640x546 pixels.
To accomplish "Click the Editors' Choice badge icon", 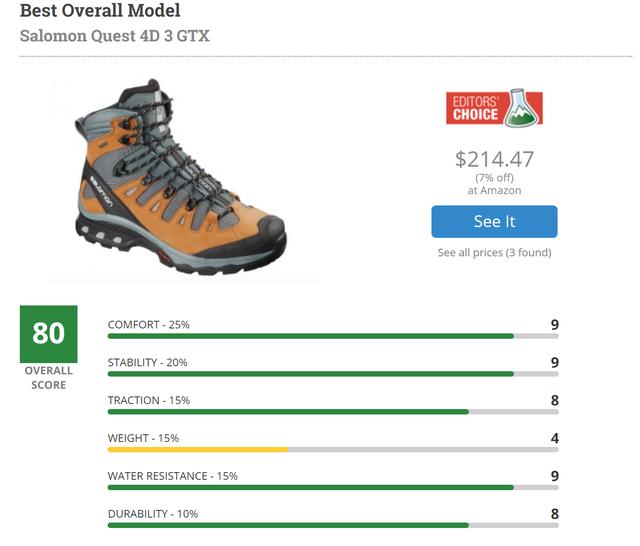I will pos(494,108).
